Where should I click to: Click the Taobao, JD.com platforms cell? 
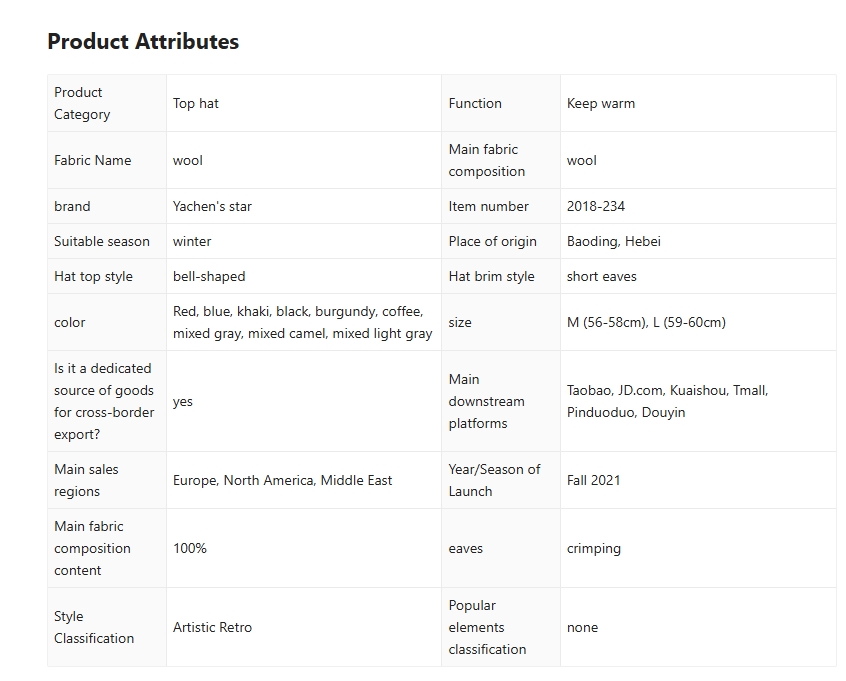pos(668,401)
